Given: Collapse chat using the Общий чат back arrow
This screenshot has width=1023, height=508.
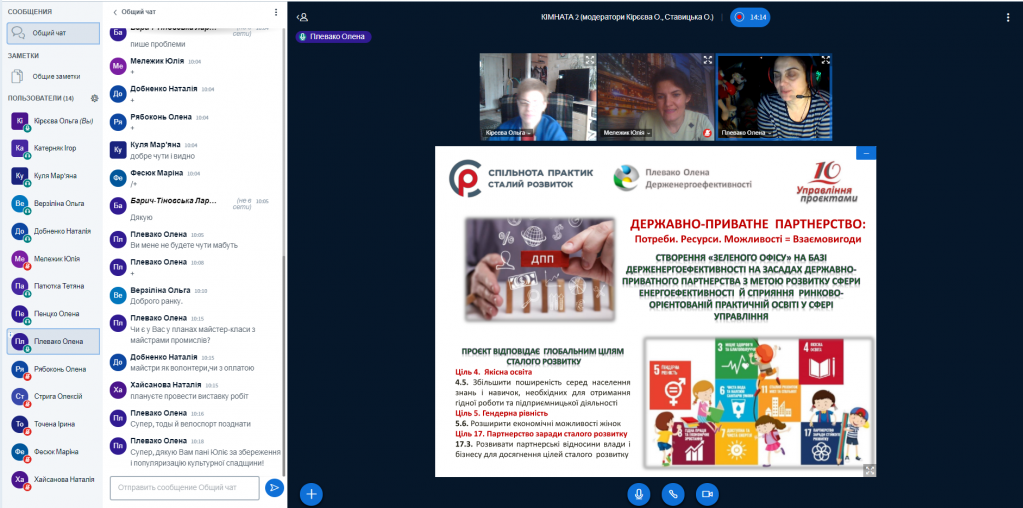Looking at the screenshot, I should [115, 12].
